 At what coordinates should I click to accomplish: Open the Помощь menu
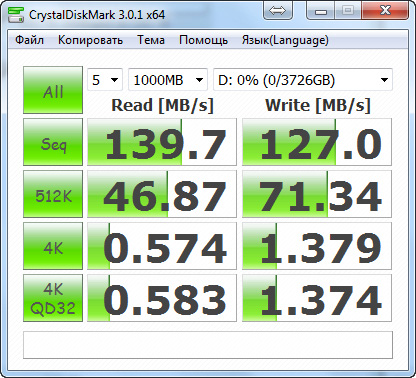click(203, 40)
